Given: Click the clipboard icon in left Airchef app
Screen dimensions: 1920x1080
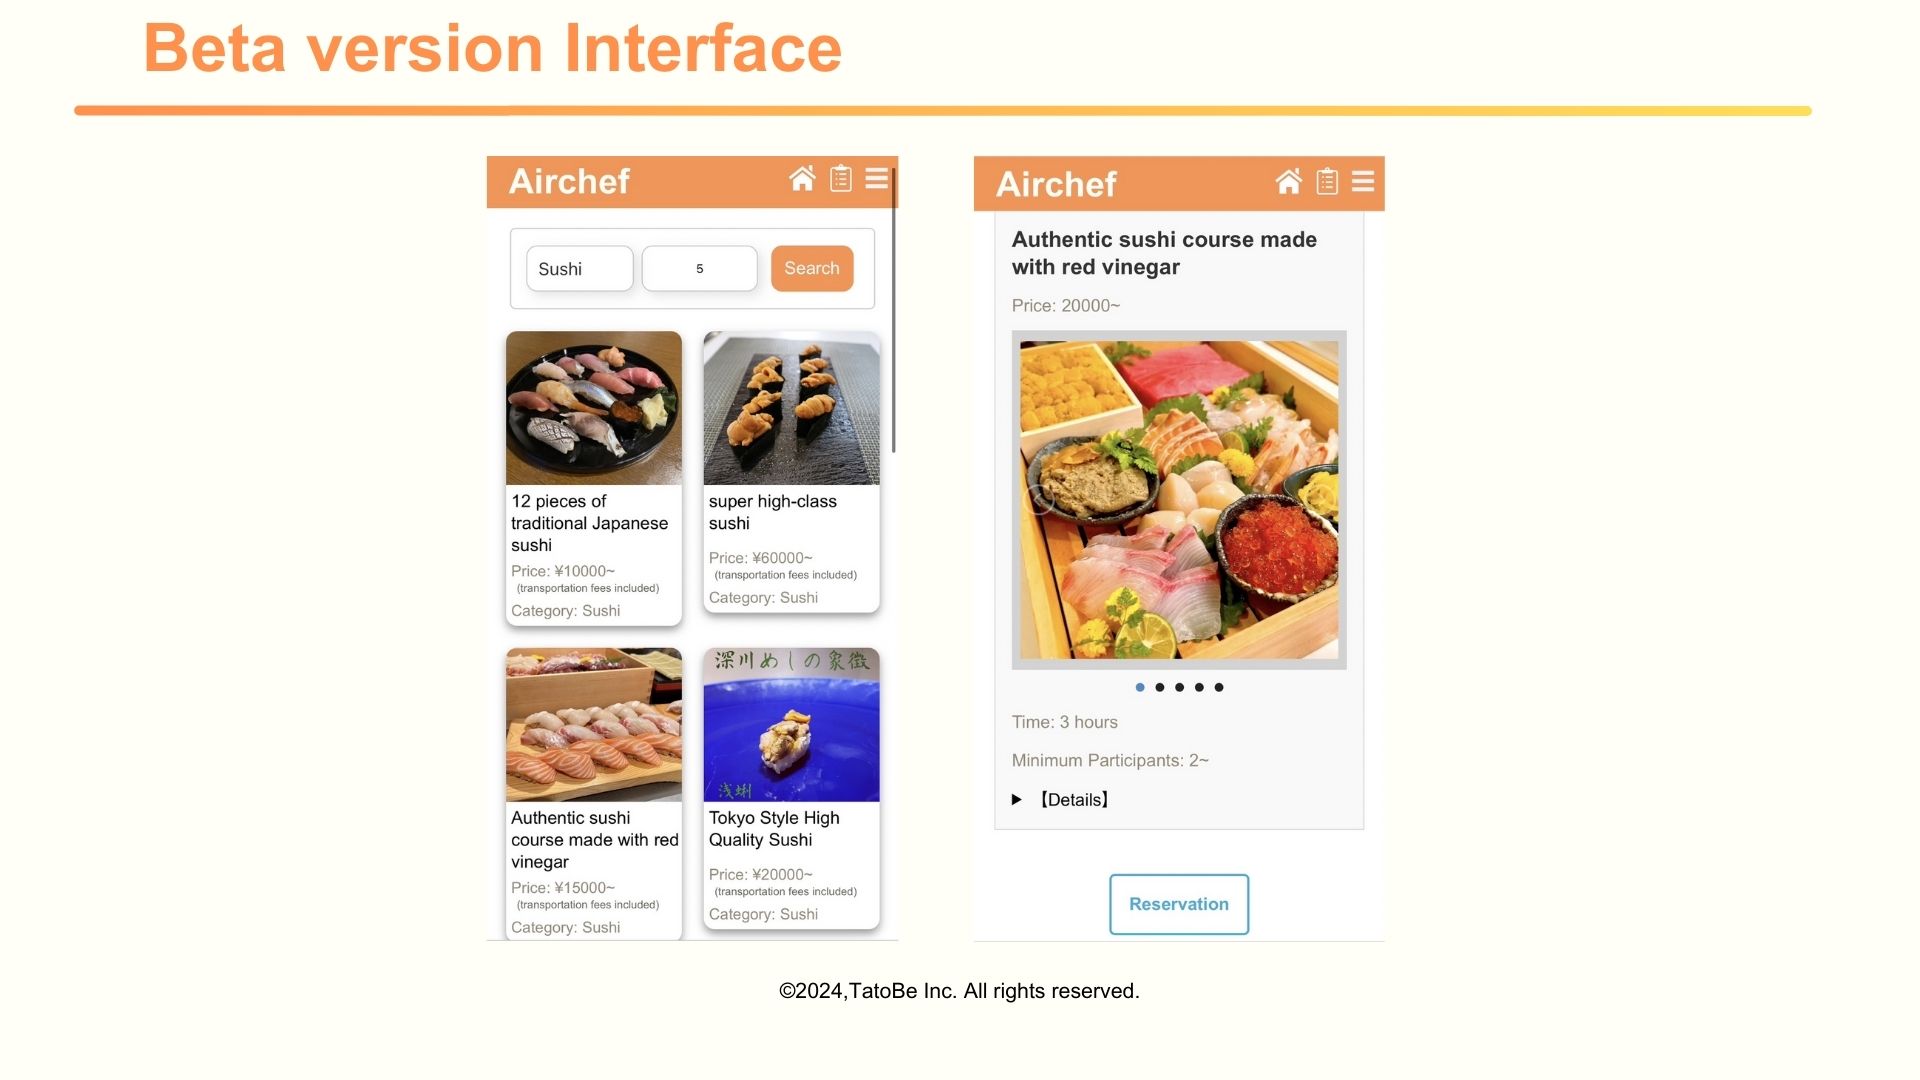Looking at the screenshot, I should point(839,181).
